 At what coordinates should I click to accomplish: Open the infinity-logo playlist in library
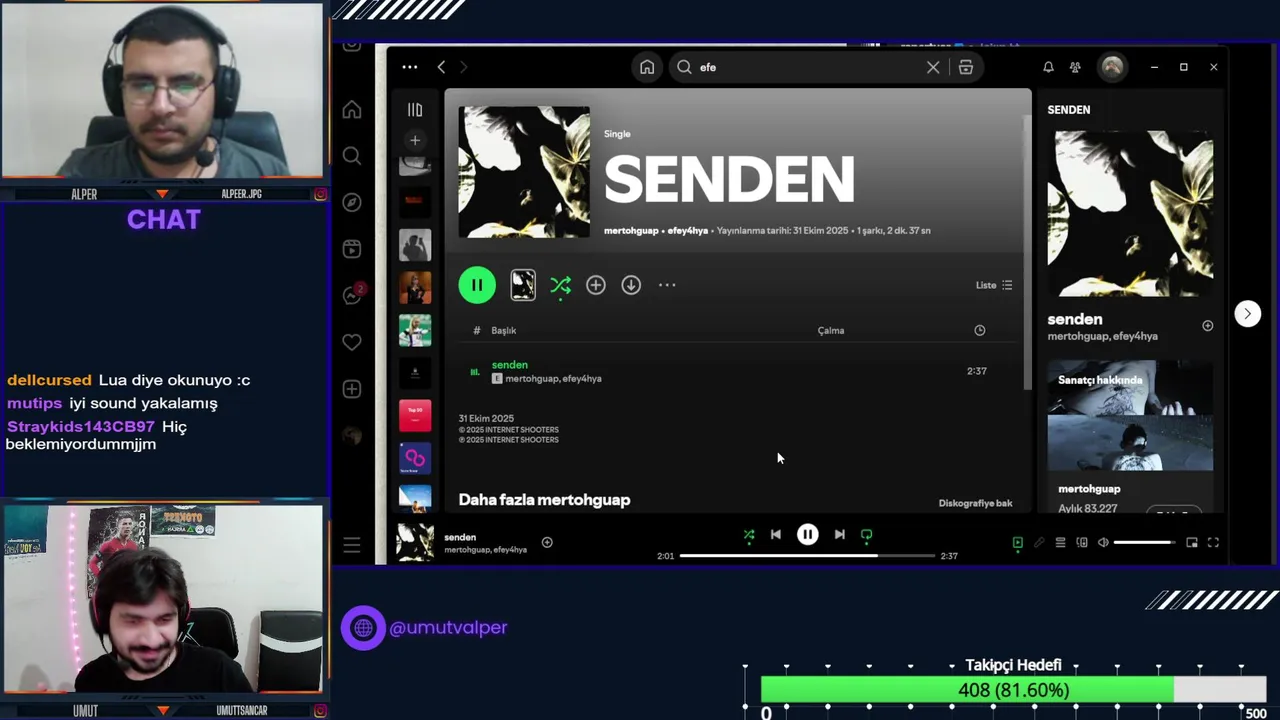(415, 458)
